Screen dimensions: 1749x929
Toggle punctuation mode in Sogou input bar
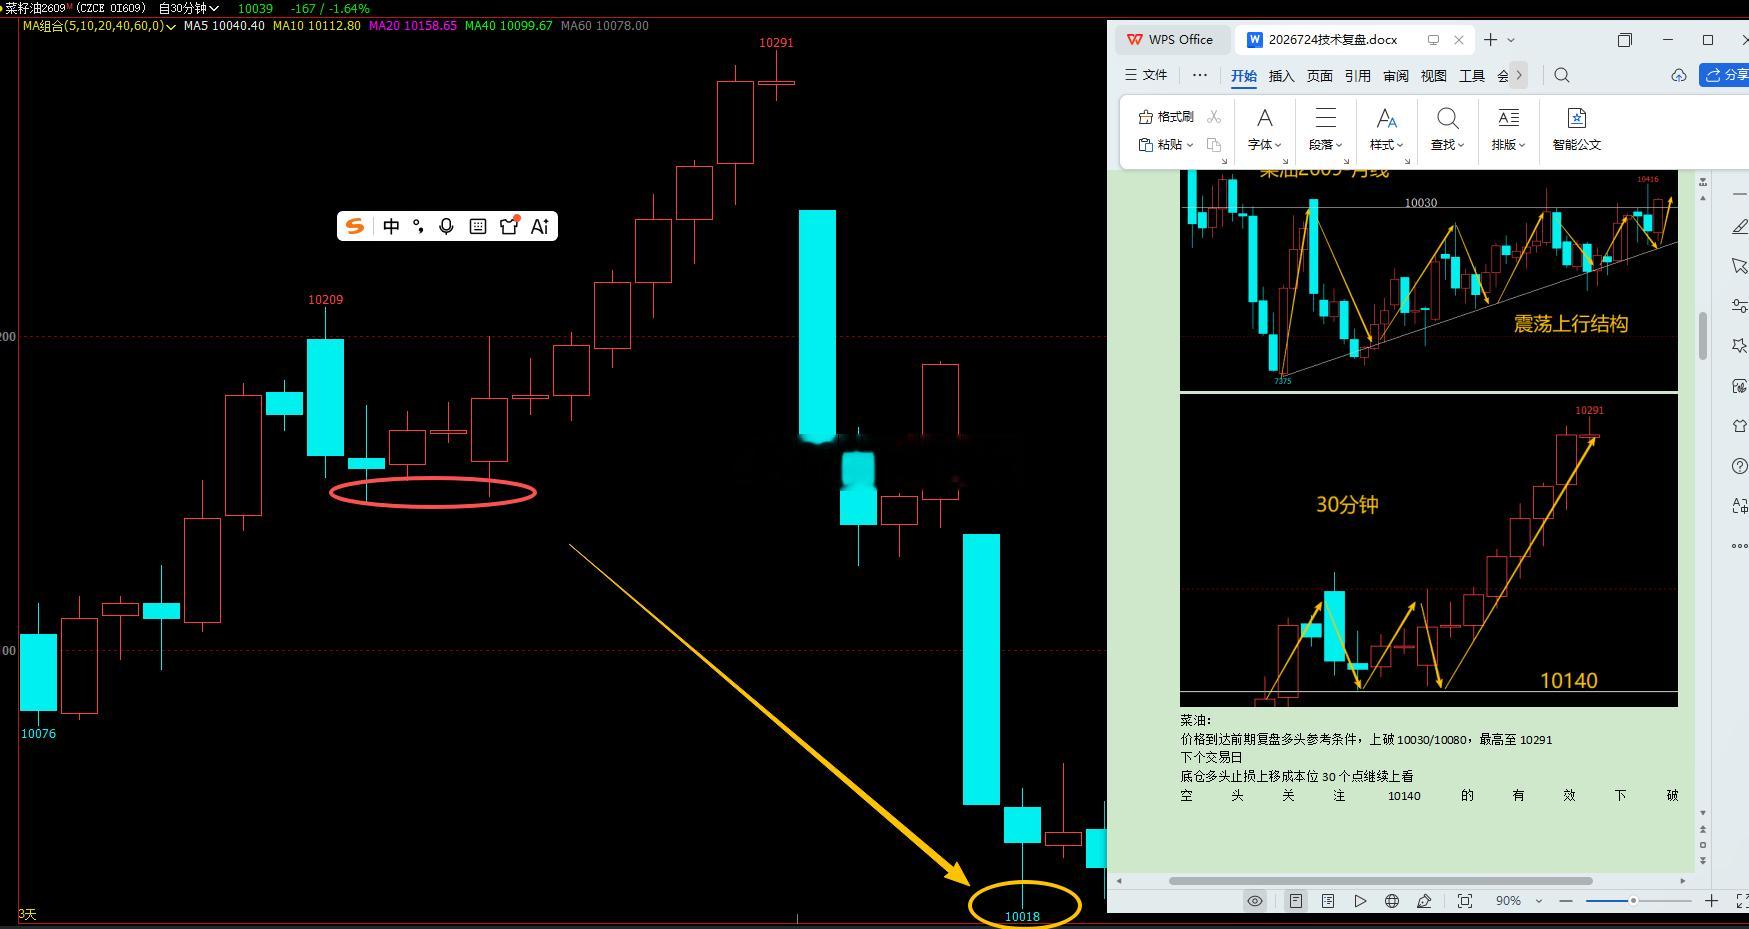point(418,226)
